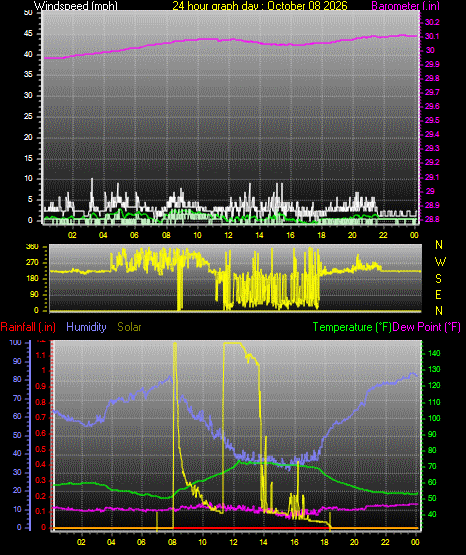Viewport: 466px width, 555px height.
Task: Click the '24 hour graph day : October 08 2026' title
Action: (x=260, y=6)
